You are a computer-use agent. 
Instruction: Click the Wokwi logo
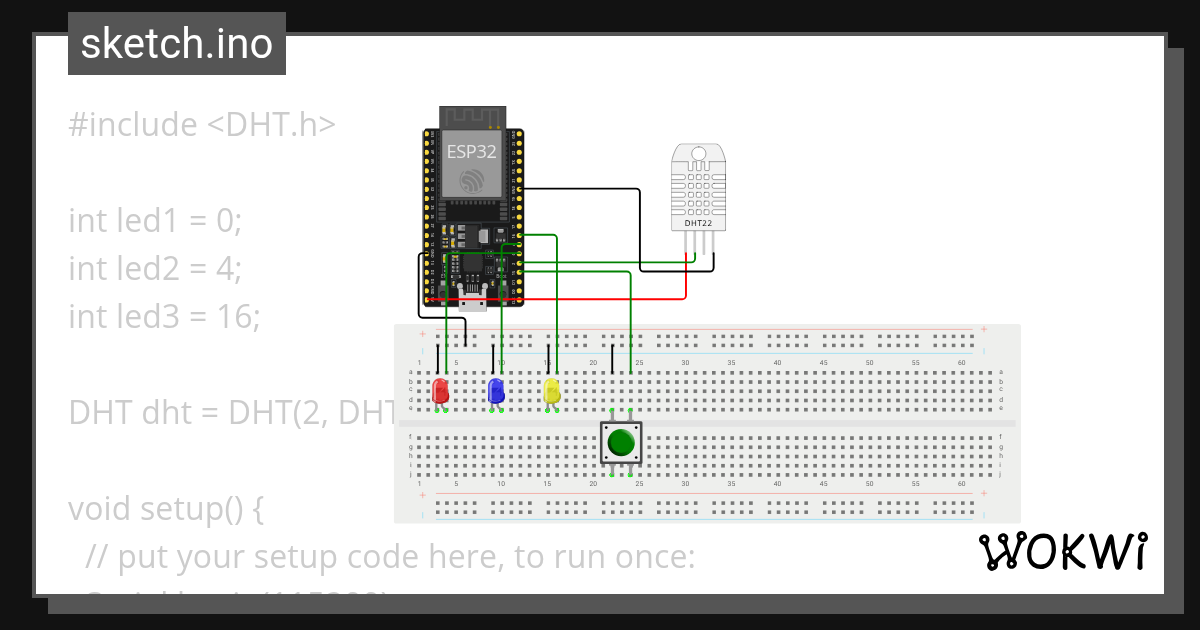click(x=1065, y=550)
